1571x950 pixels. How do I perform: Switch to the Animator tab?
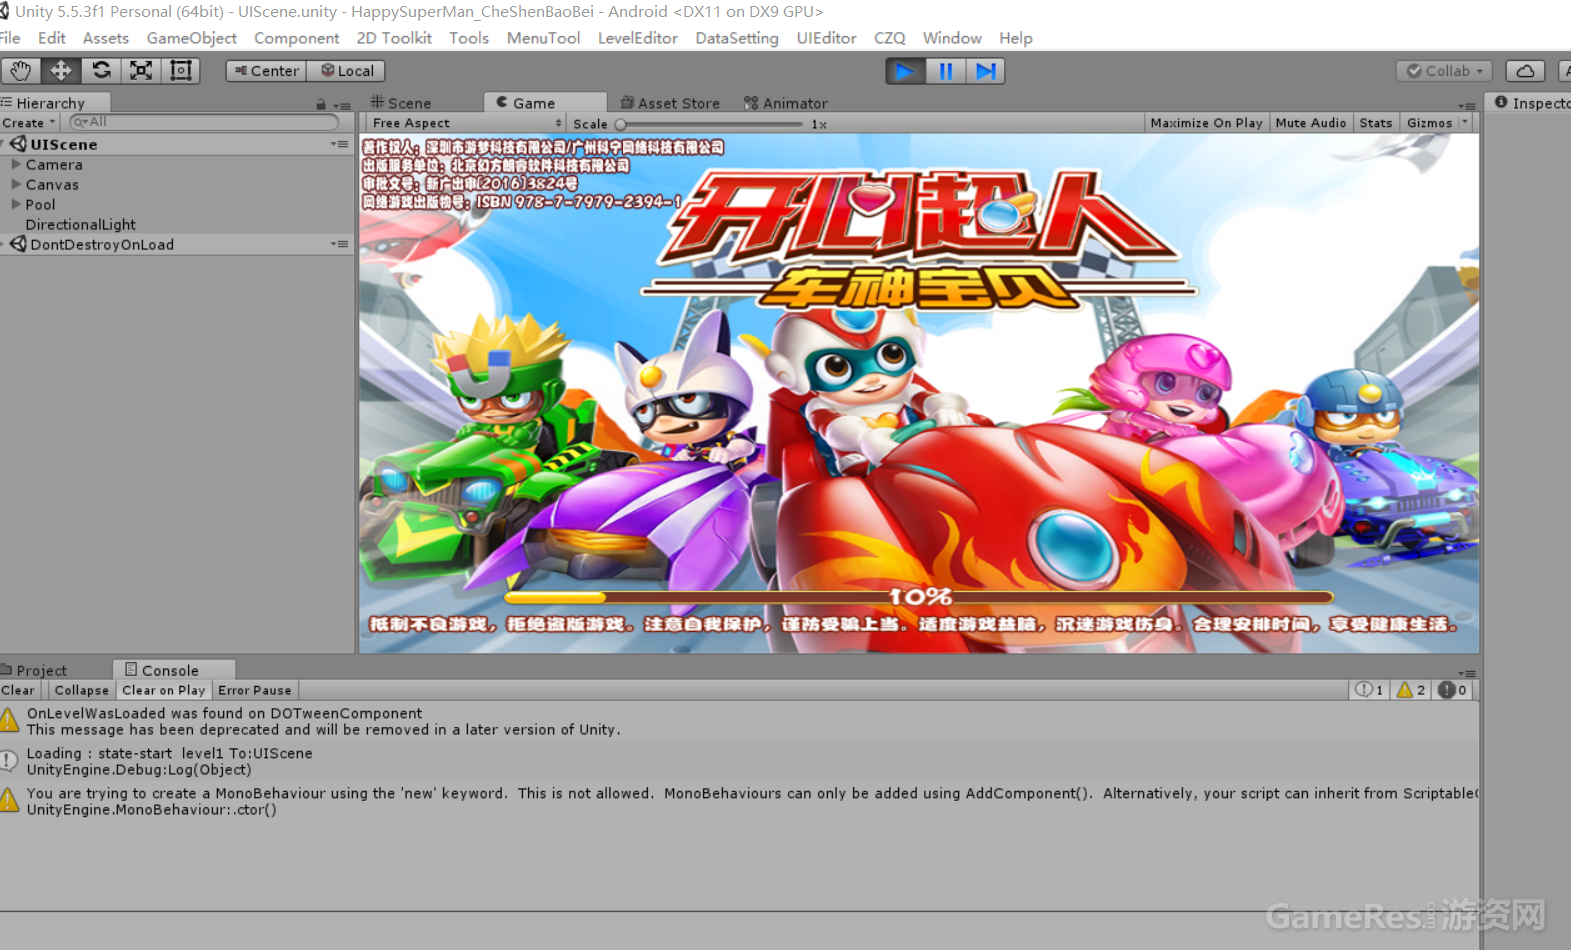coord(786,103)
